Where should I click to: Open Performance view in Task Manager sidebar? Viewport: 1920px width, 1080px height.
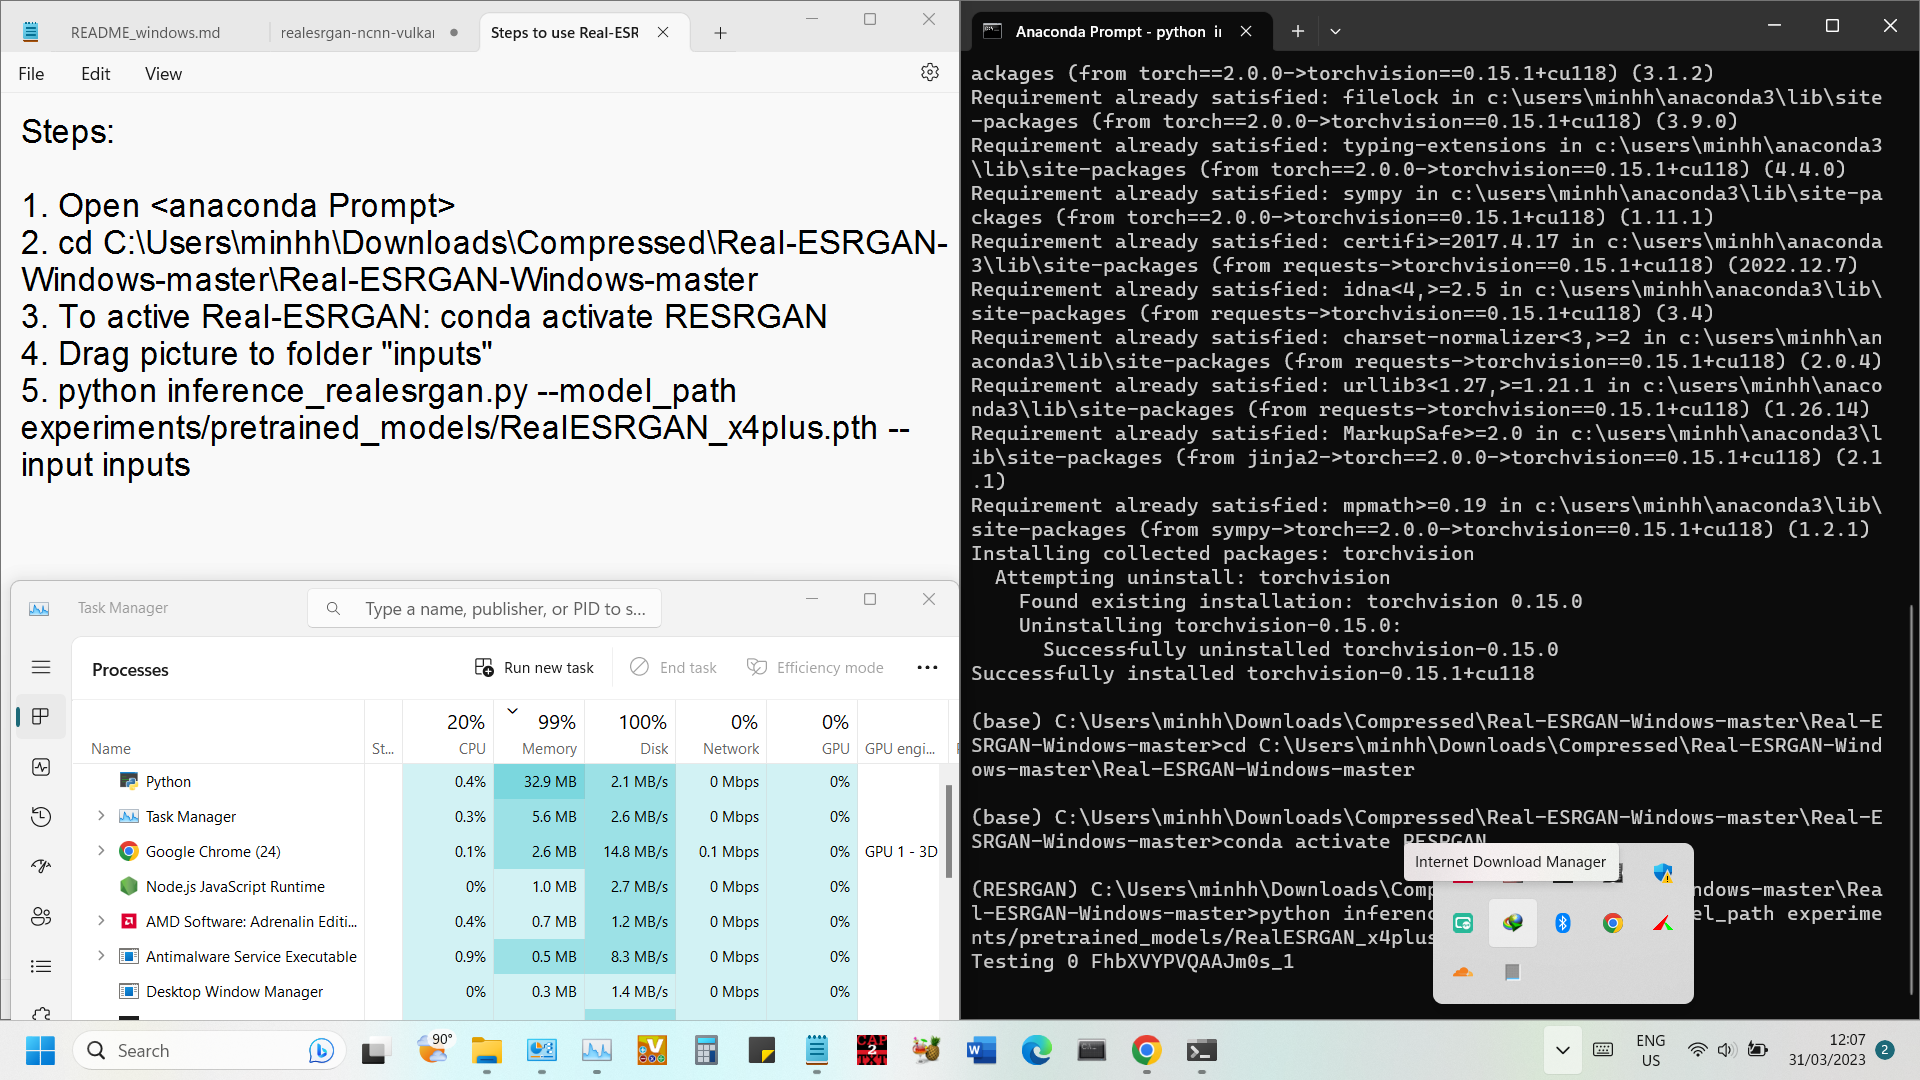pyautogui.click(x=40, y=767)
